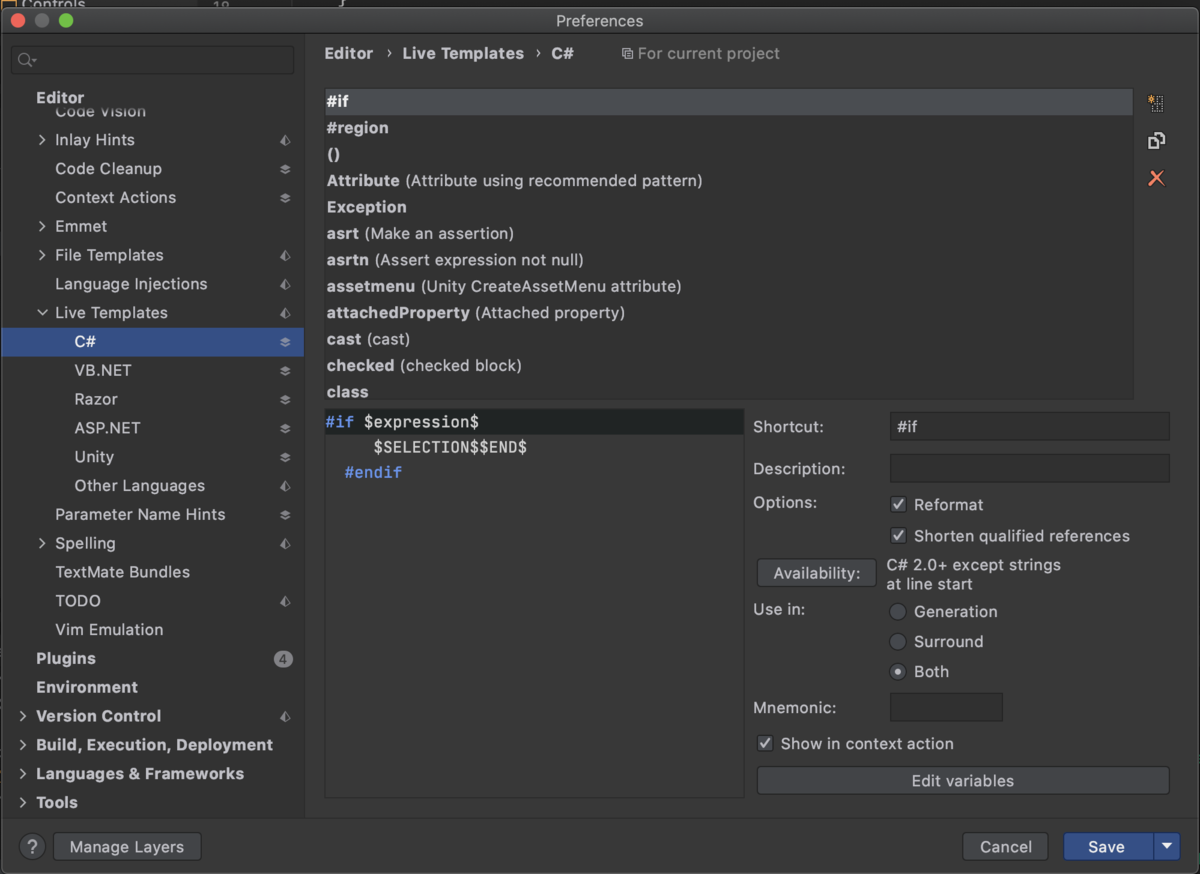Image resolution: width=1200 pixels, height=874 pixels.
Task: Expand the Emmet tree node
Action: coord(42,227)
